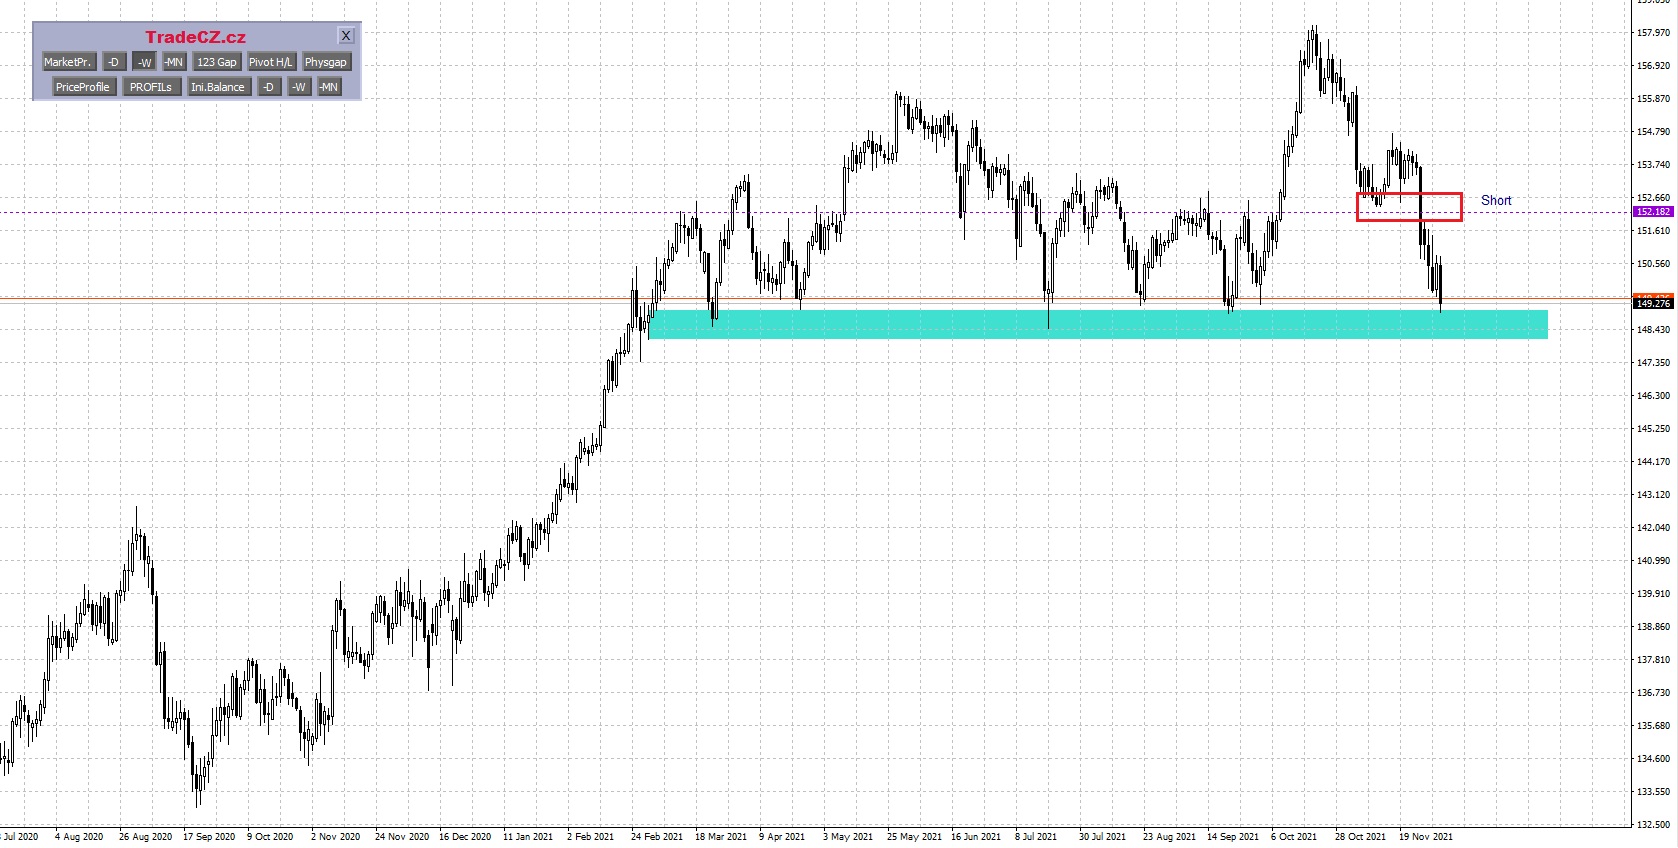Screen dimensions: 1678x848
Task: Open the PriceProfile tool
Action: [x=82, y=87]
